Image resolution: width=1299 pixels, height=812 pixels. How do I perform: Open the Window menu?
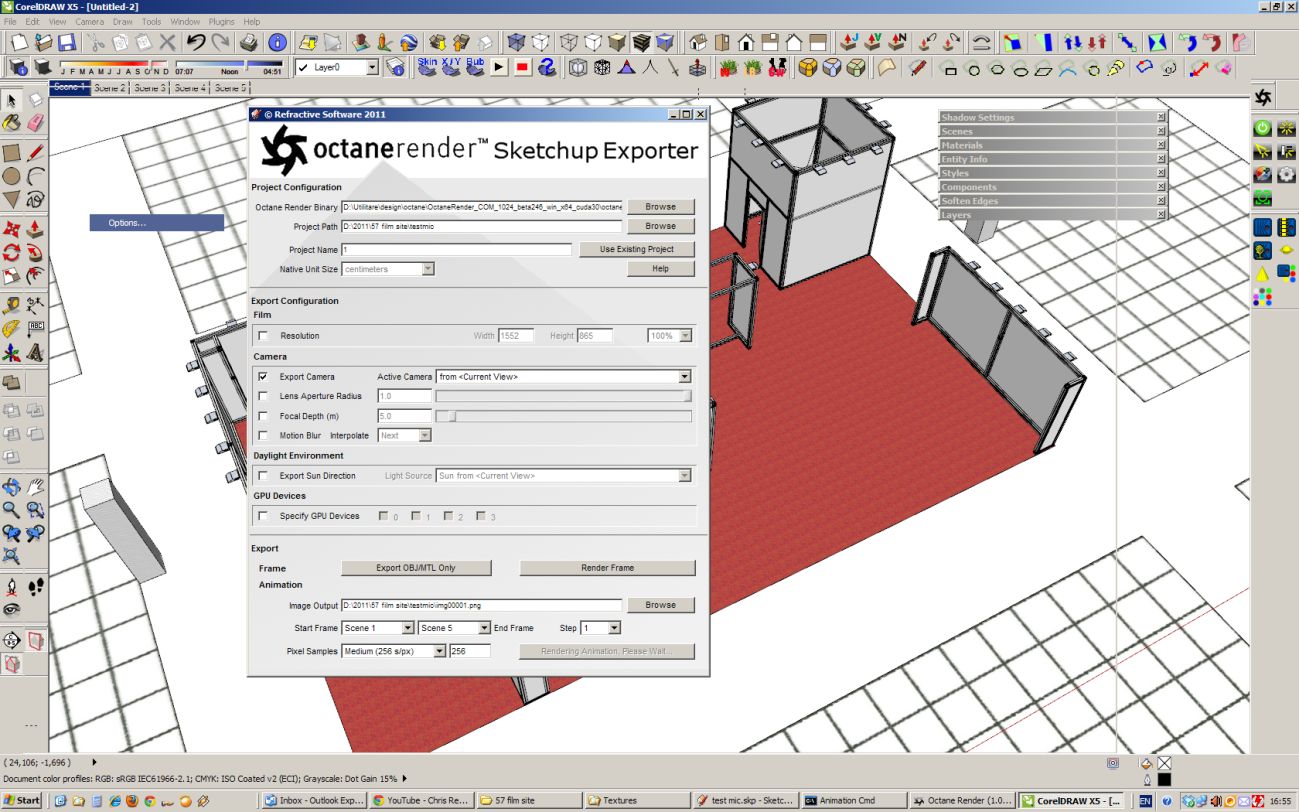[x=185, y=21]
